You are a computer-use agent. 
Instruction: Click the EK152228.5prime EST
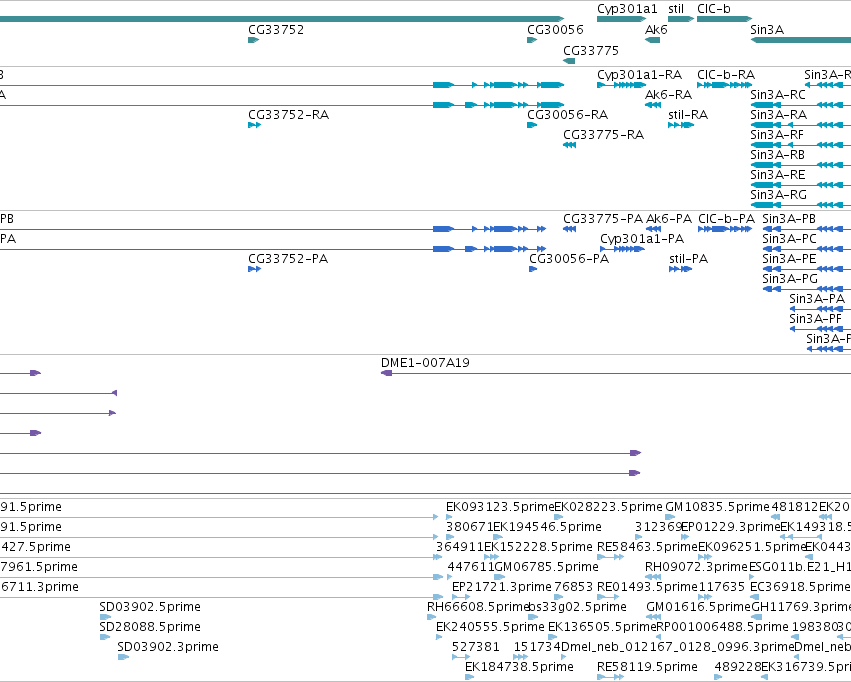(491, 557)
